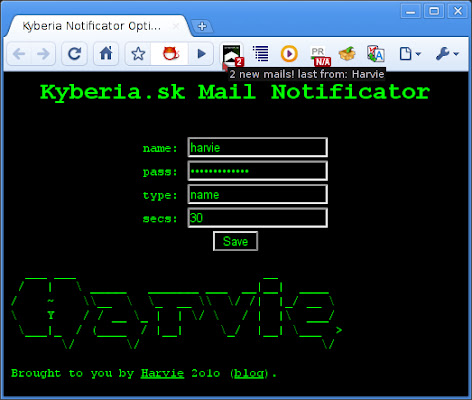Viewport: 472px width, 400px height.
Task: Click the type field containing name
Action: [x=257, y=194]
